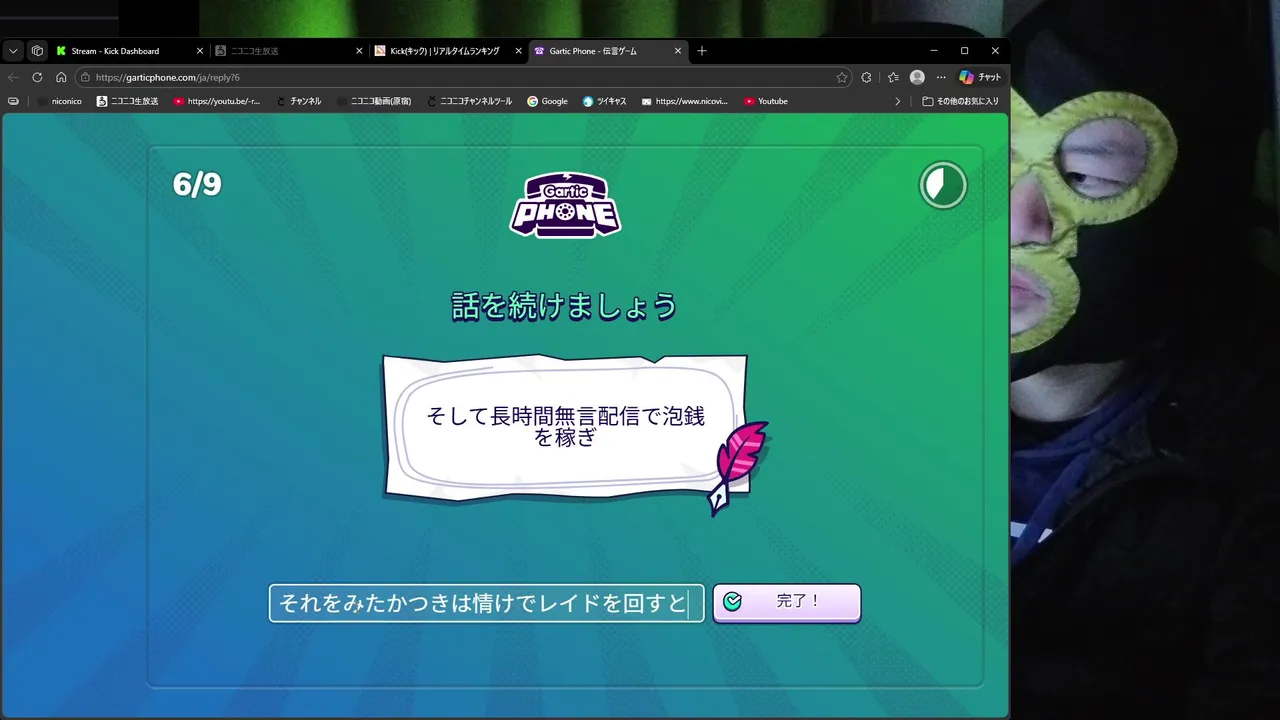The width and height of the screenshot is (1280, 720).
Task: Click the story prompt そして長時間無言配信で泡銭を稼ぎ
Action: pos(565,426)
